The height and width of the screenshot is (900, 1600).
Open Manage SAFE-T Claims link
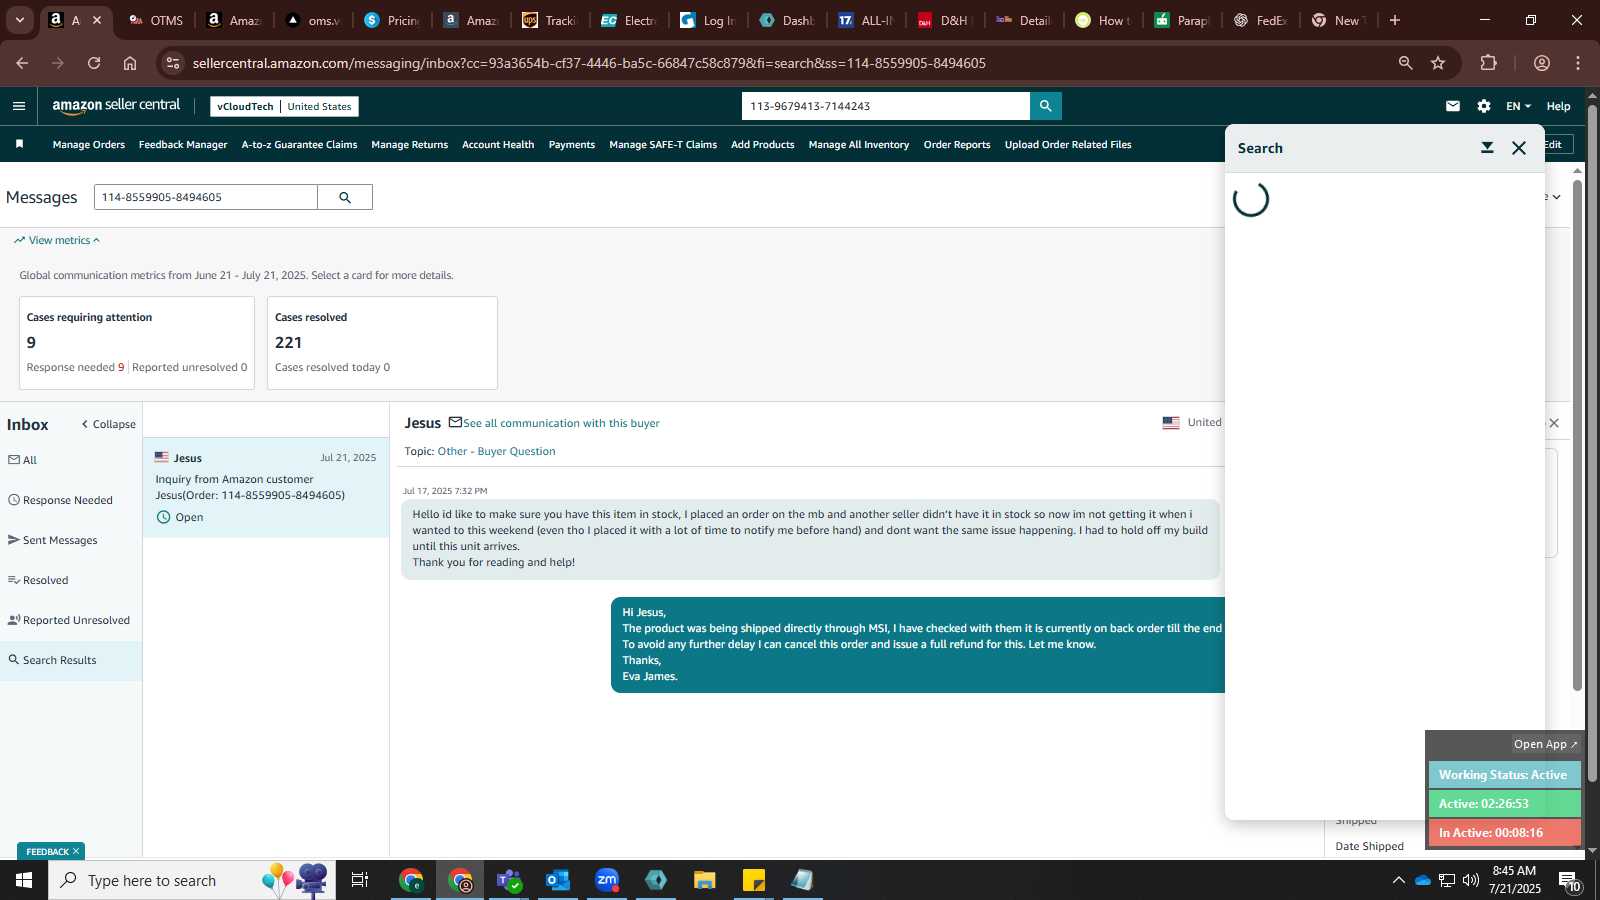tap(663, 144)
